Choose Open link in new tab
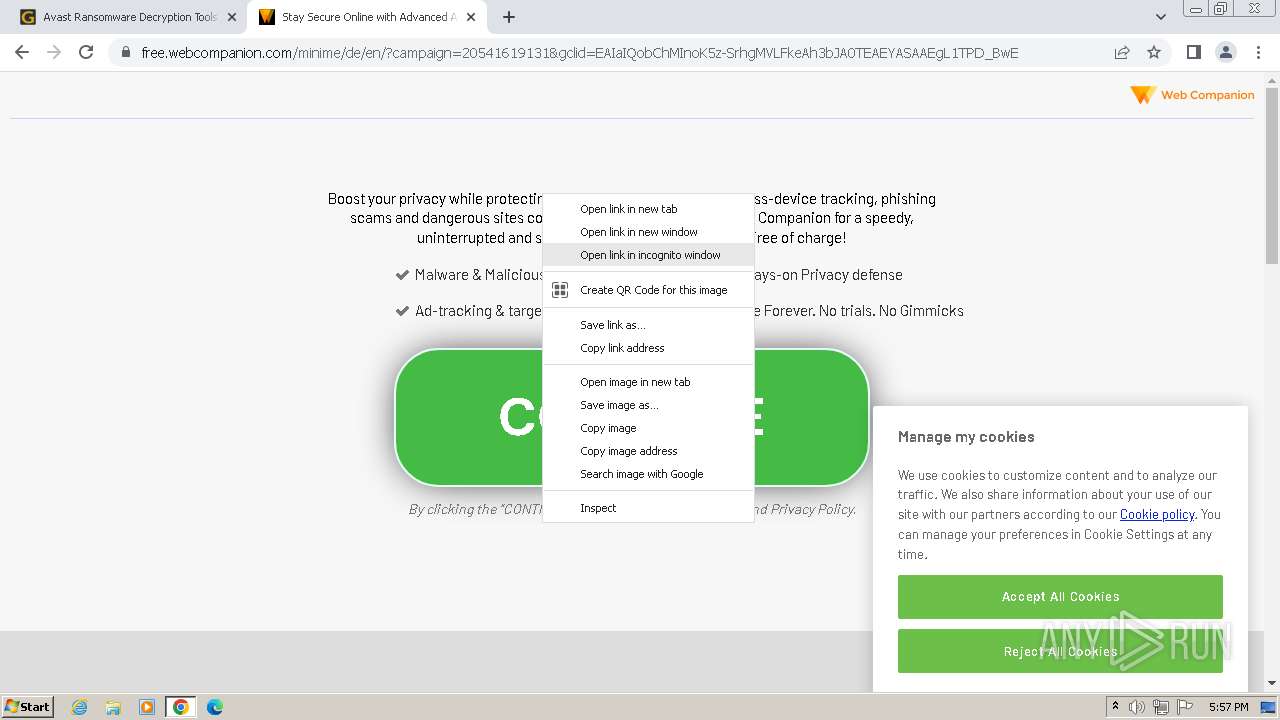 [x=648, y=209]
